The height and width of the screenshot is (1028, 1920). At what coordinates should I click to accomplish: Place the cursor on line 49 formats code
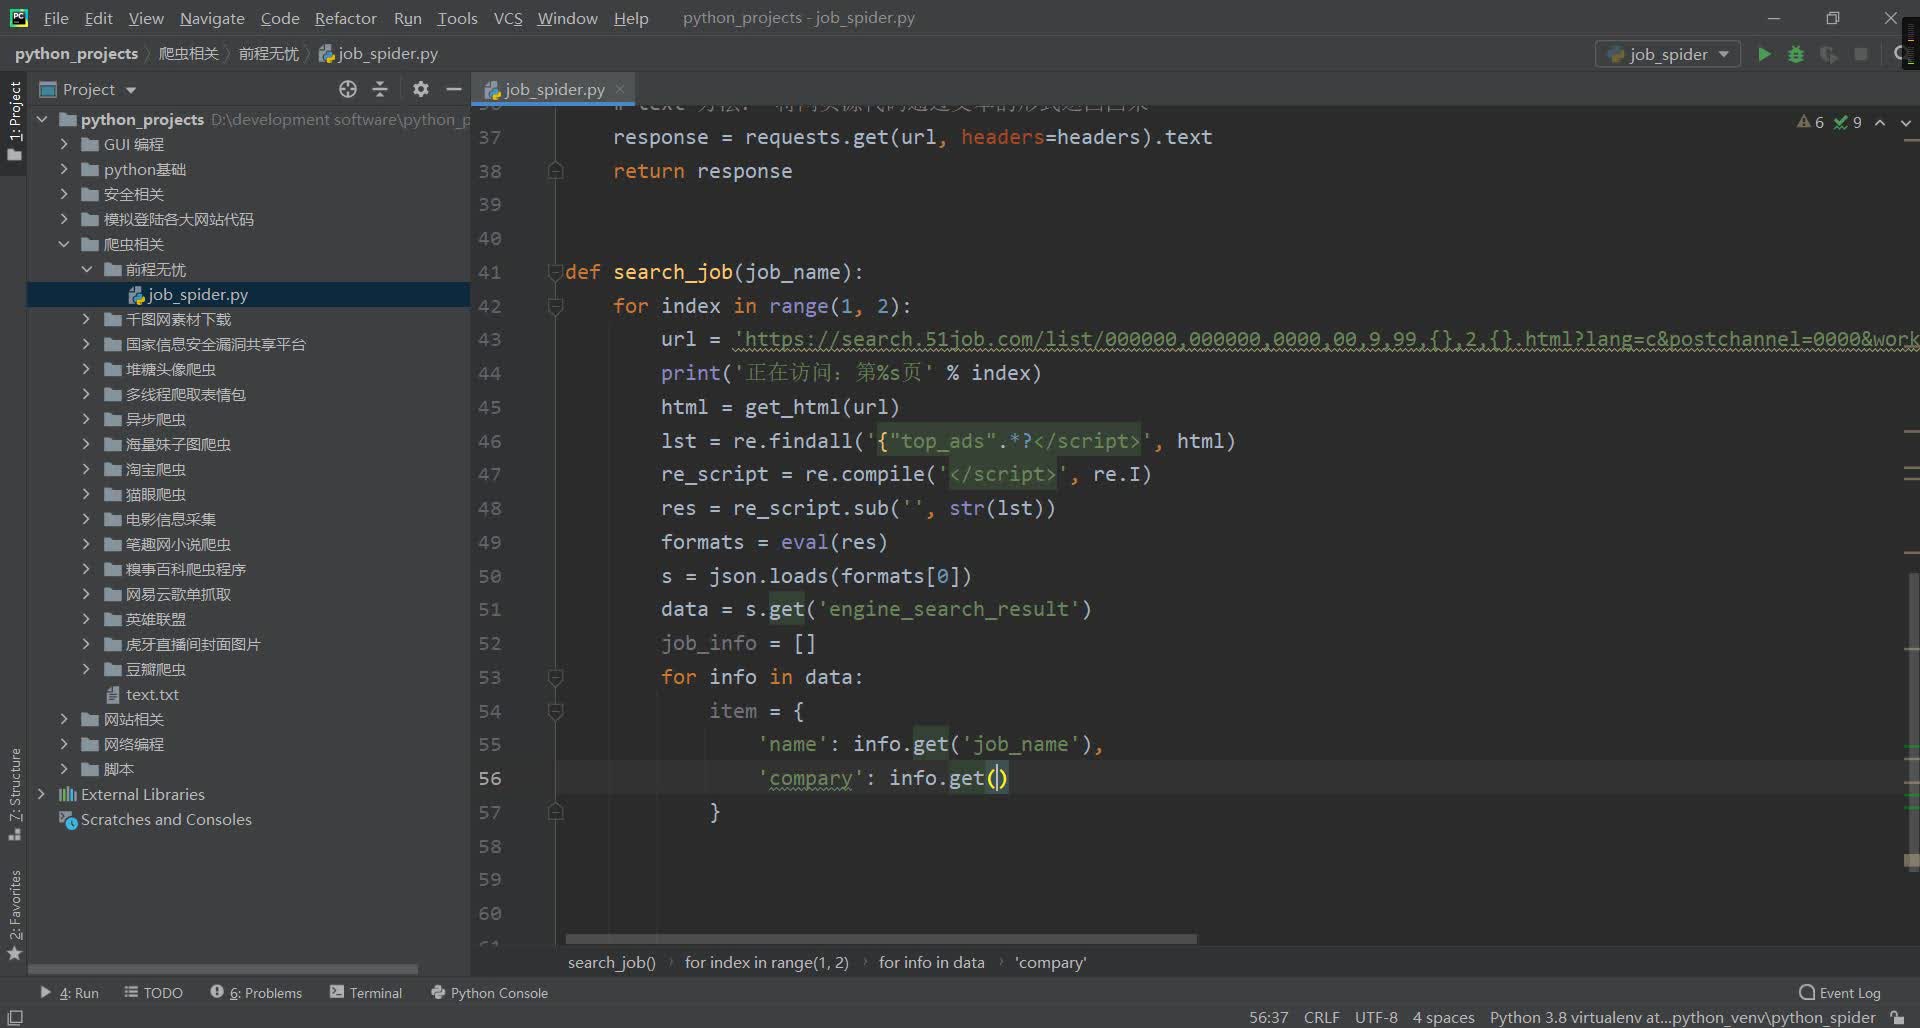(773, 542)
